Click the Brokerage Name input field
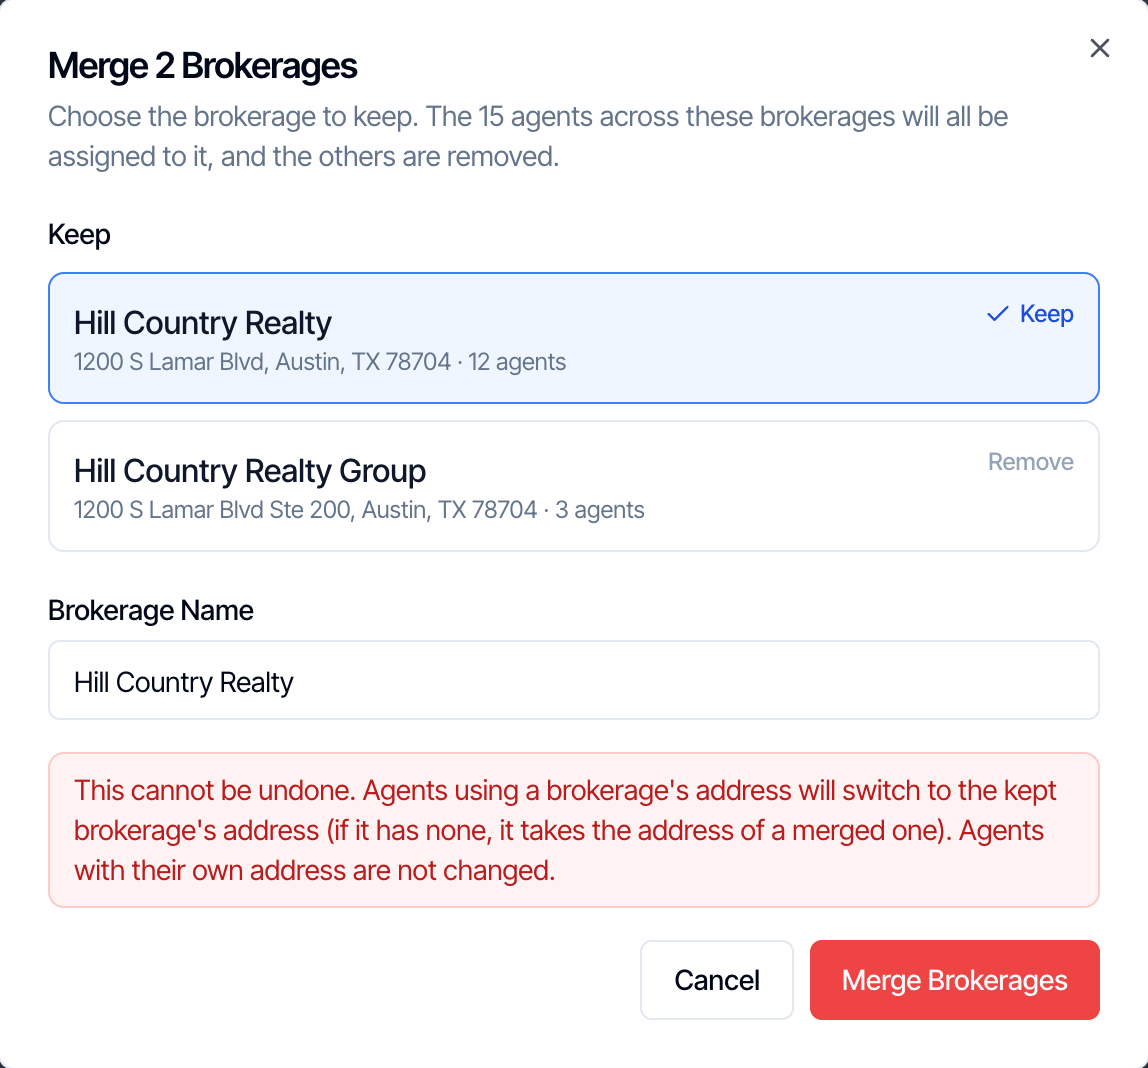1148x1068 pixels. (x=573, y=681)
